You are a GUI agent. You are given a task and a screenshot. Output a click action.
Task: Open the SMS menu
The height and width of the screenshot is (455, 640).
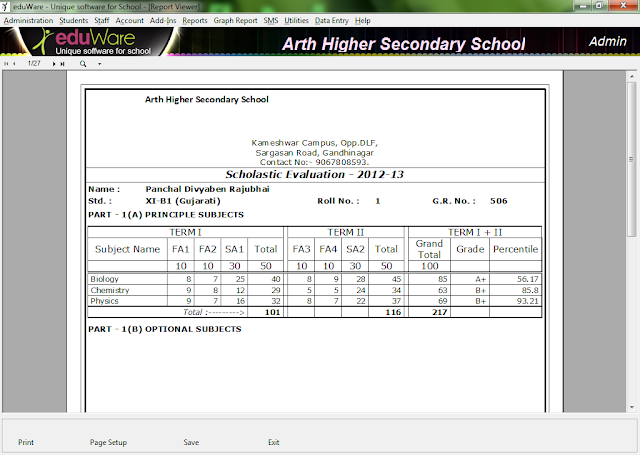(x=271, y=20)
